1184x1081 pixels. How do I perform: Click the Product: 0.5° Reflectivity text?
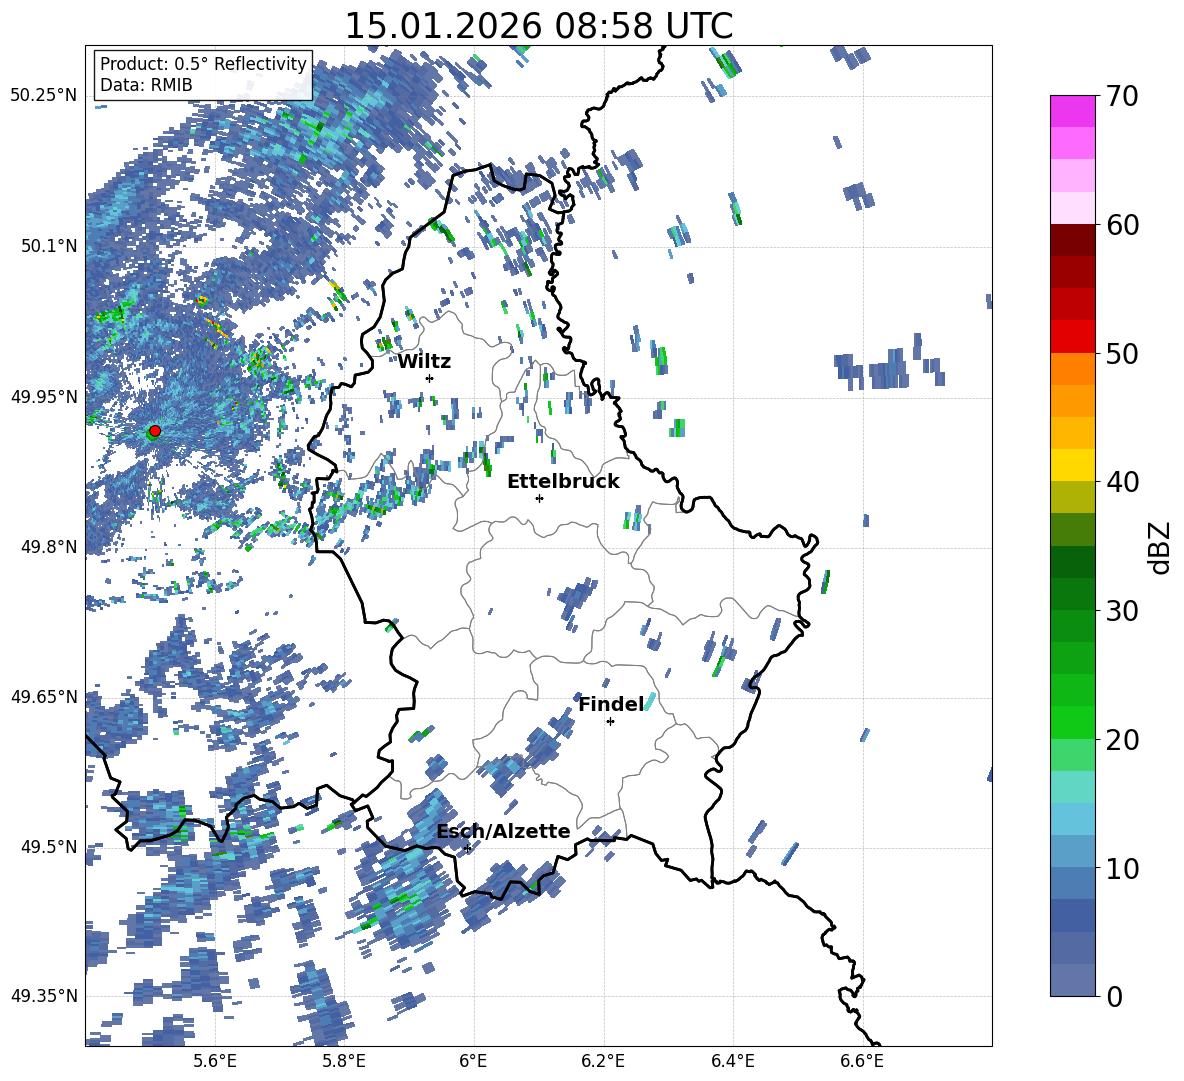click(x=203, y=63)
